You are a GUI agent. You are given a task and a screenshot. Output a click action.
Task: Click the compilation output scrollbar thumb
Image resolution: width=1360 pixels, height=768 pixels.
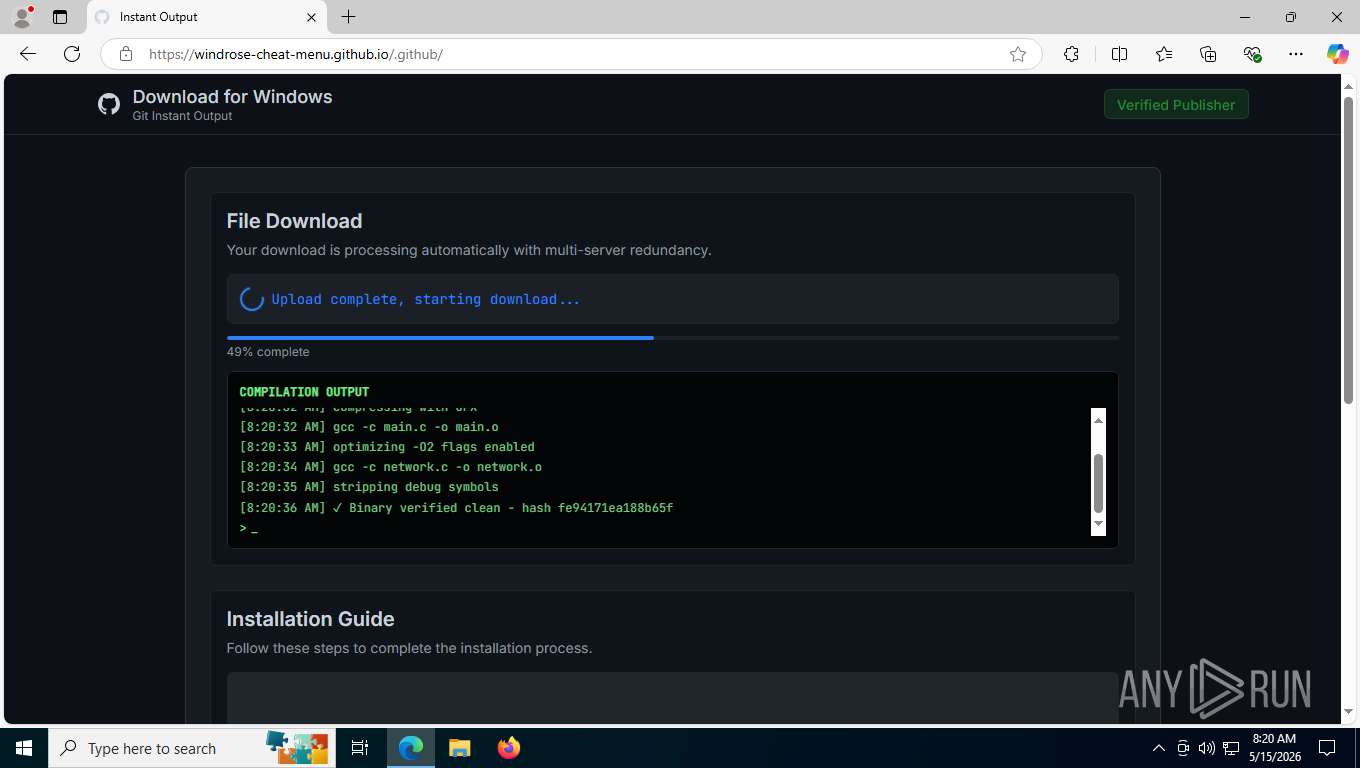click(x=1098, y=484)
